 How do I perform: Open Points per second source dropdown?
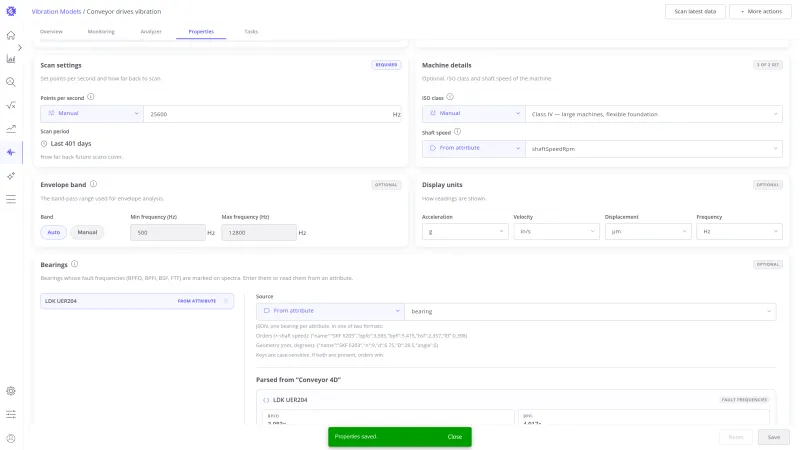92,114
